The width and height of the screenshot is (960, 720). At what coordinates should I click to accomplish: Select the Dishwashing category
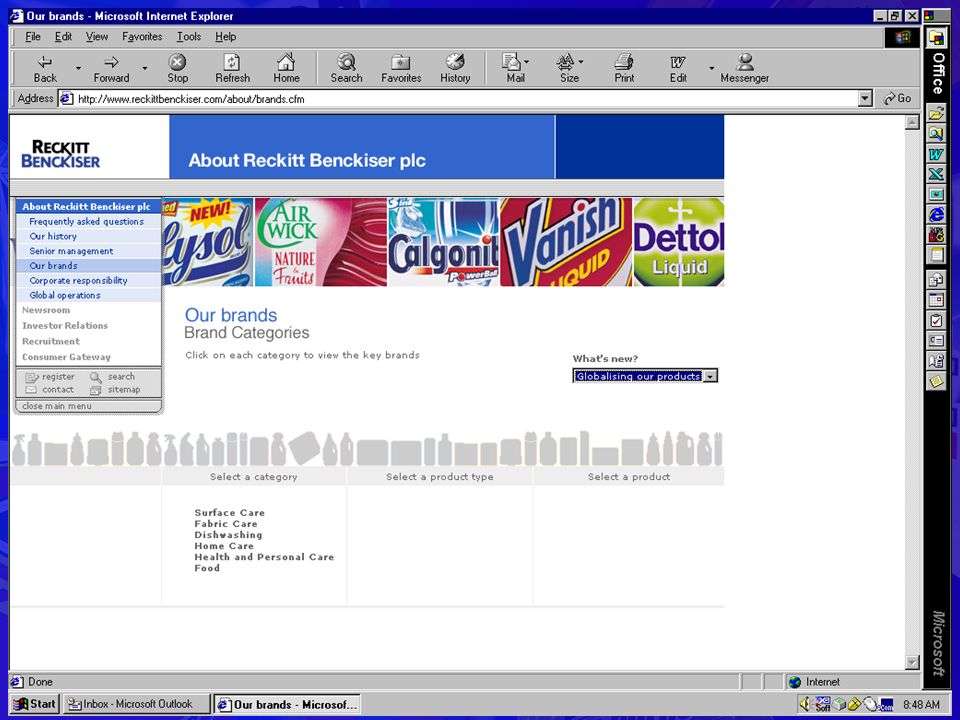click(228, 534)
